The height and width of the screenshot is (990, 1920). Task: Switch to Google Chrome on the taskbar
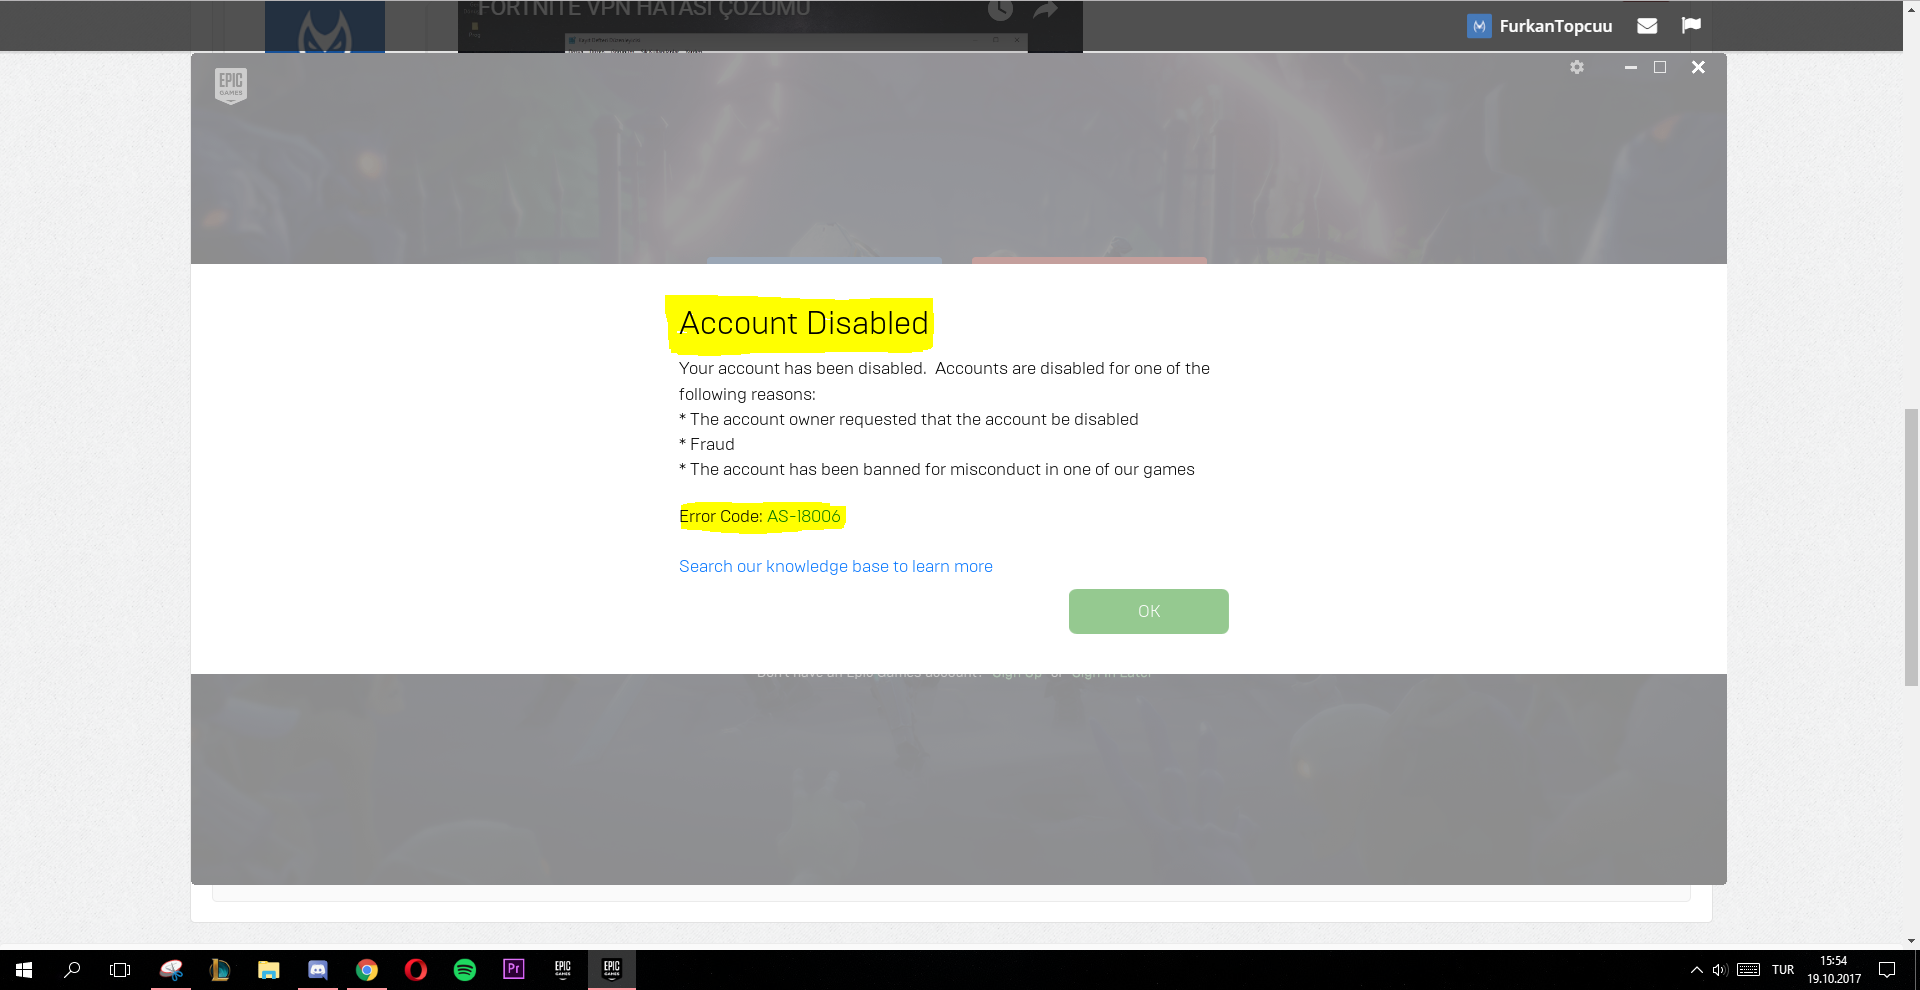(x=367, y=970)
